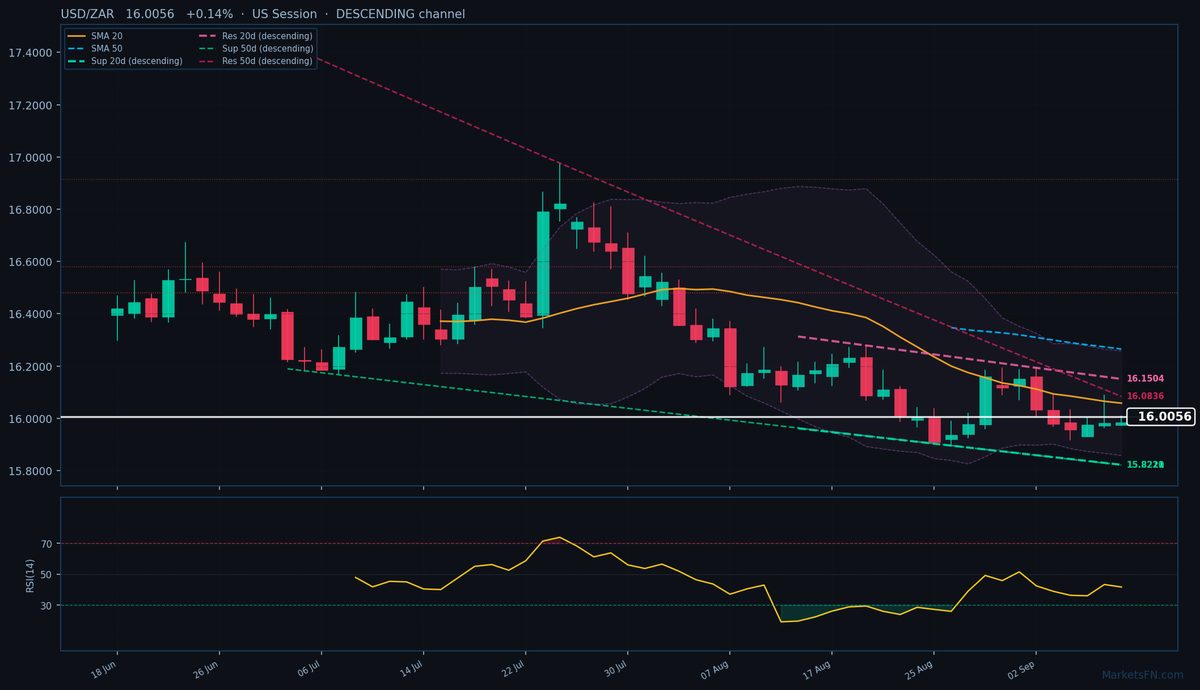Click the current price tag 16.0056
The height and width of the screenshot is (690, 1200).
pyautogui.click(x=1160, y=417)
